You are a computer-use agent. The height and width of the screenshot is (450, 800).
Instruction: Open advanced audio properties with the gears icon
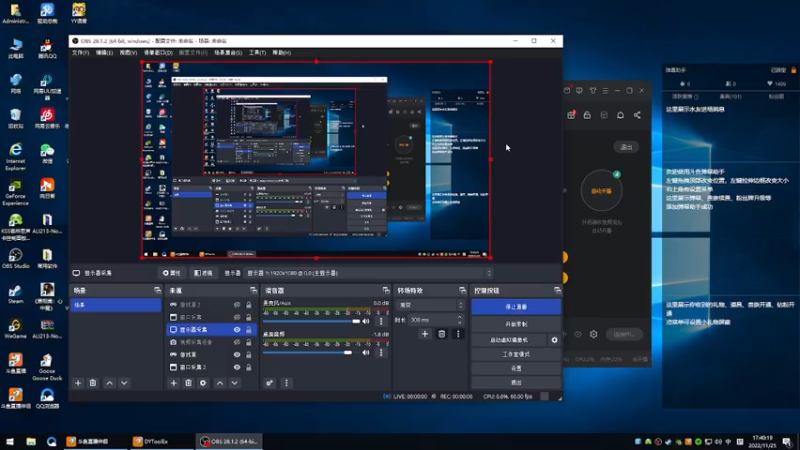click(x=269, y=383)
